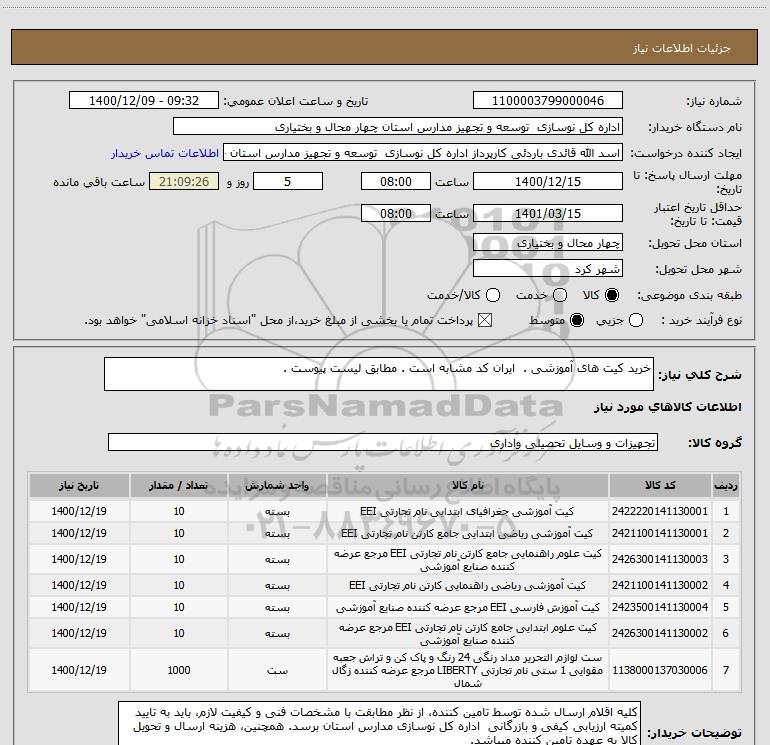This screenshot has height=745, width=770.
Task: Click the تعداد / مقدار column header
Action: [179, 485]
